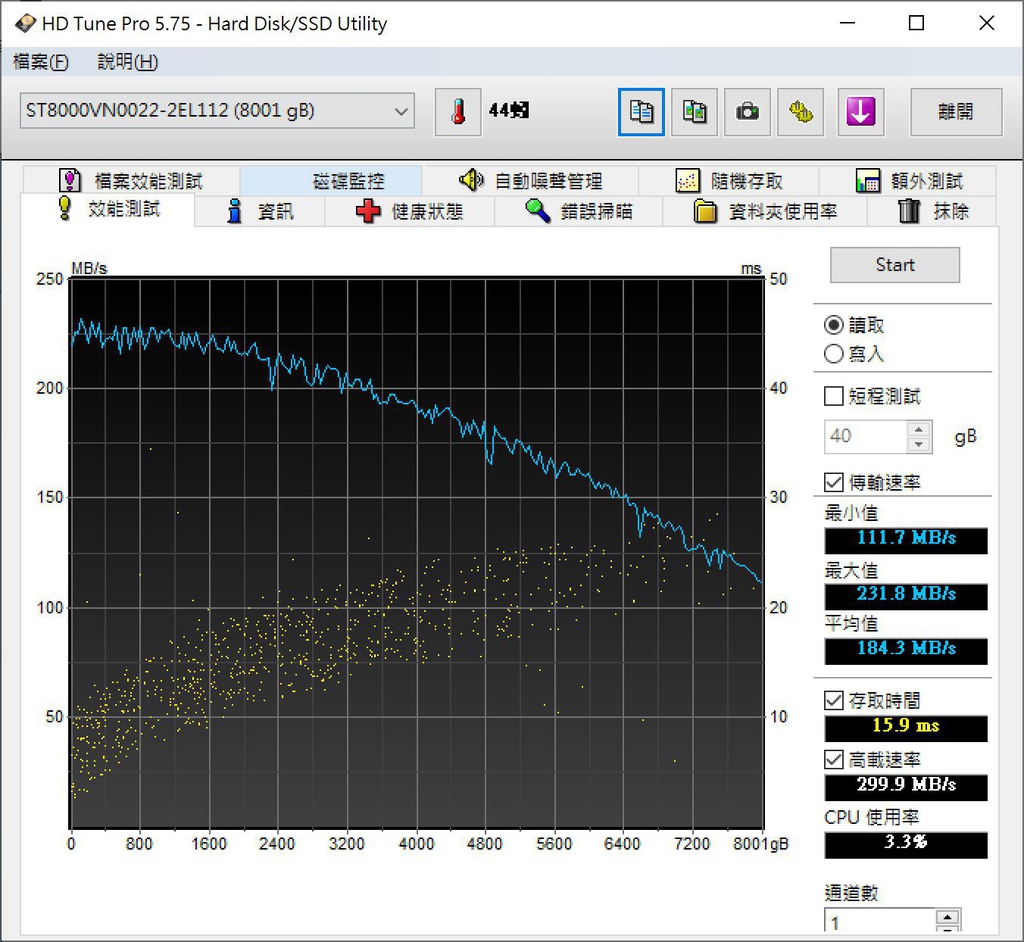Open the 額外測試 tab

coord(908,180)
